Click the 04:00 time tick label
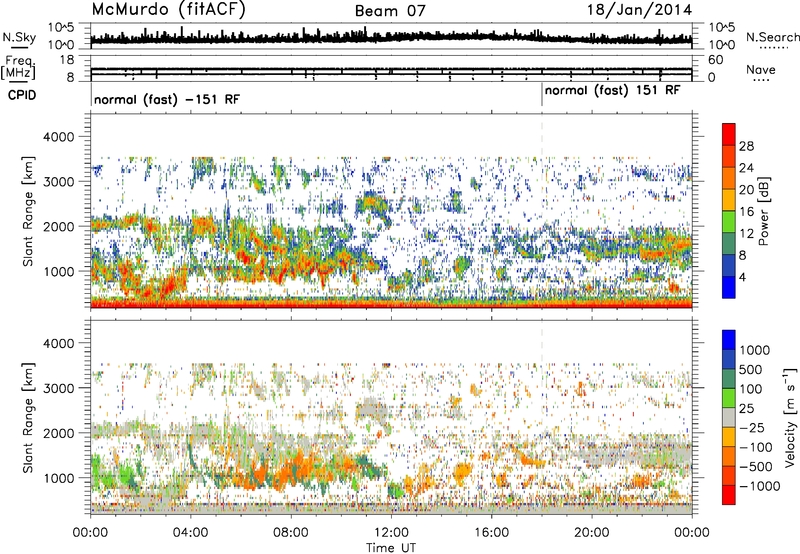Viewport: 800px width, 554px height. coord(190,533)
